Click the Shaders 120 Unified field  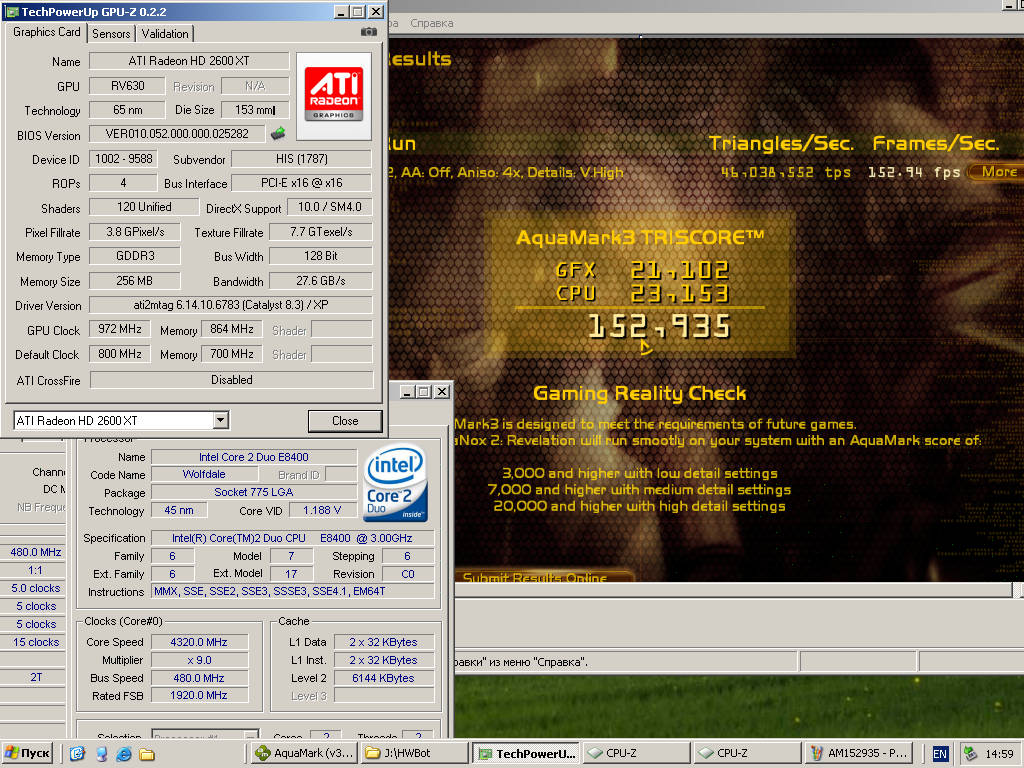click(144, 207)
